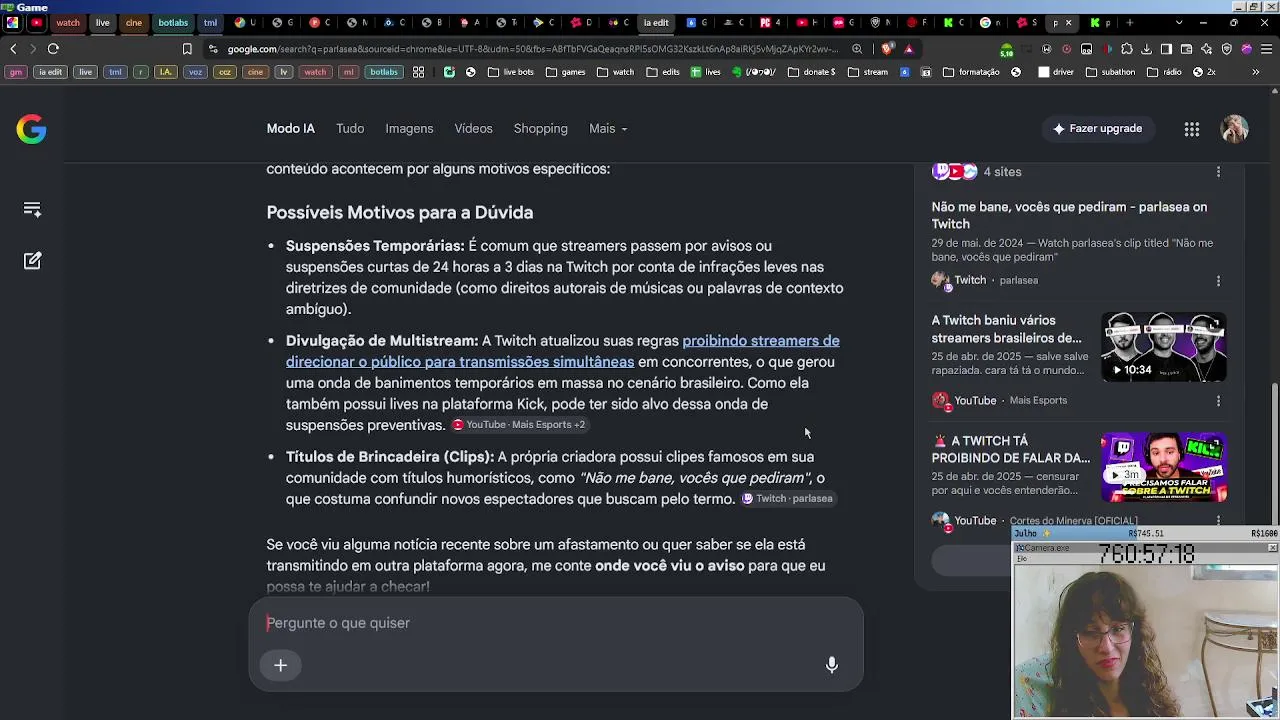Click the Fazer upgrade button
This screenshot has height=720, width=1280.
tap(1097, 129)
